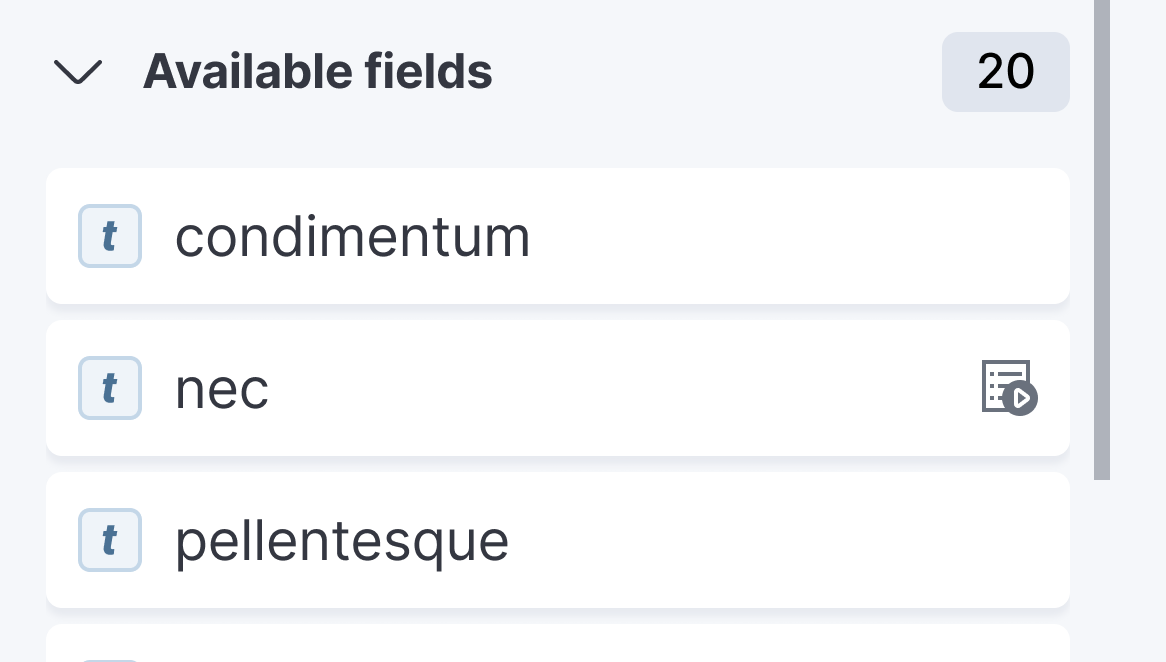The width and height of the screenshot is (1166, 662).
Task: Click the "t" text-type icon beside condimentum
Action: [x=110, y=236]
